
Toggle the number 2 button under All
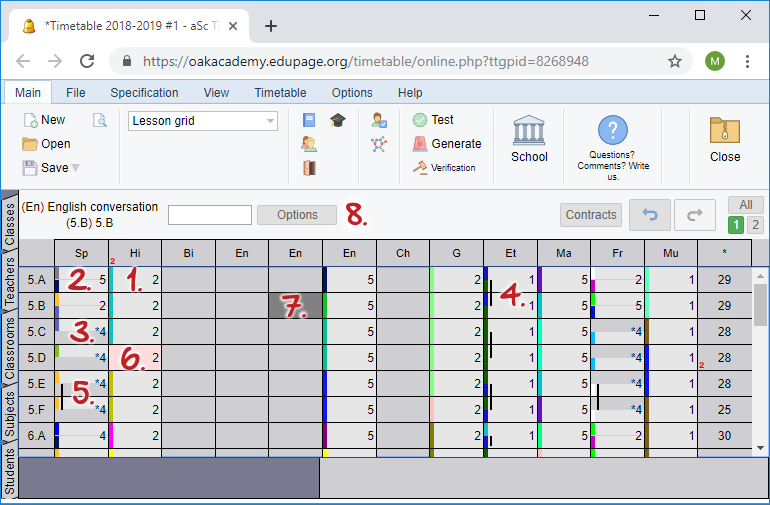pos(755,224)
